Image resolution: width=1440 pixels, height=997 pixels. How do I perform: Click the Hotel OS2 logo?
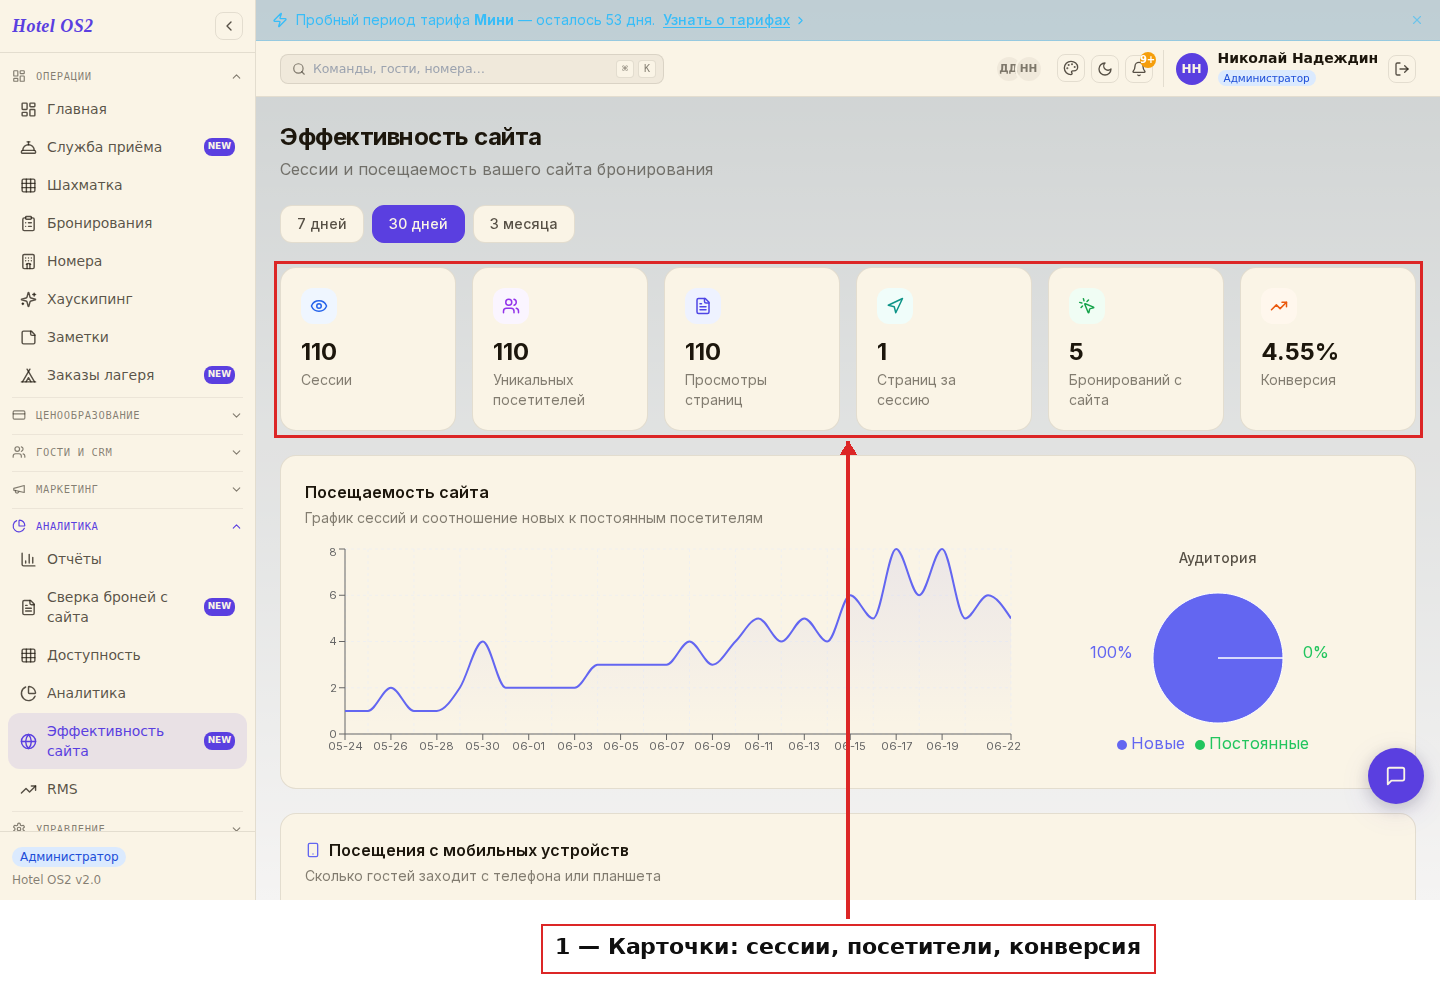(x=52, y=26)
